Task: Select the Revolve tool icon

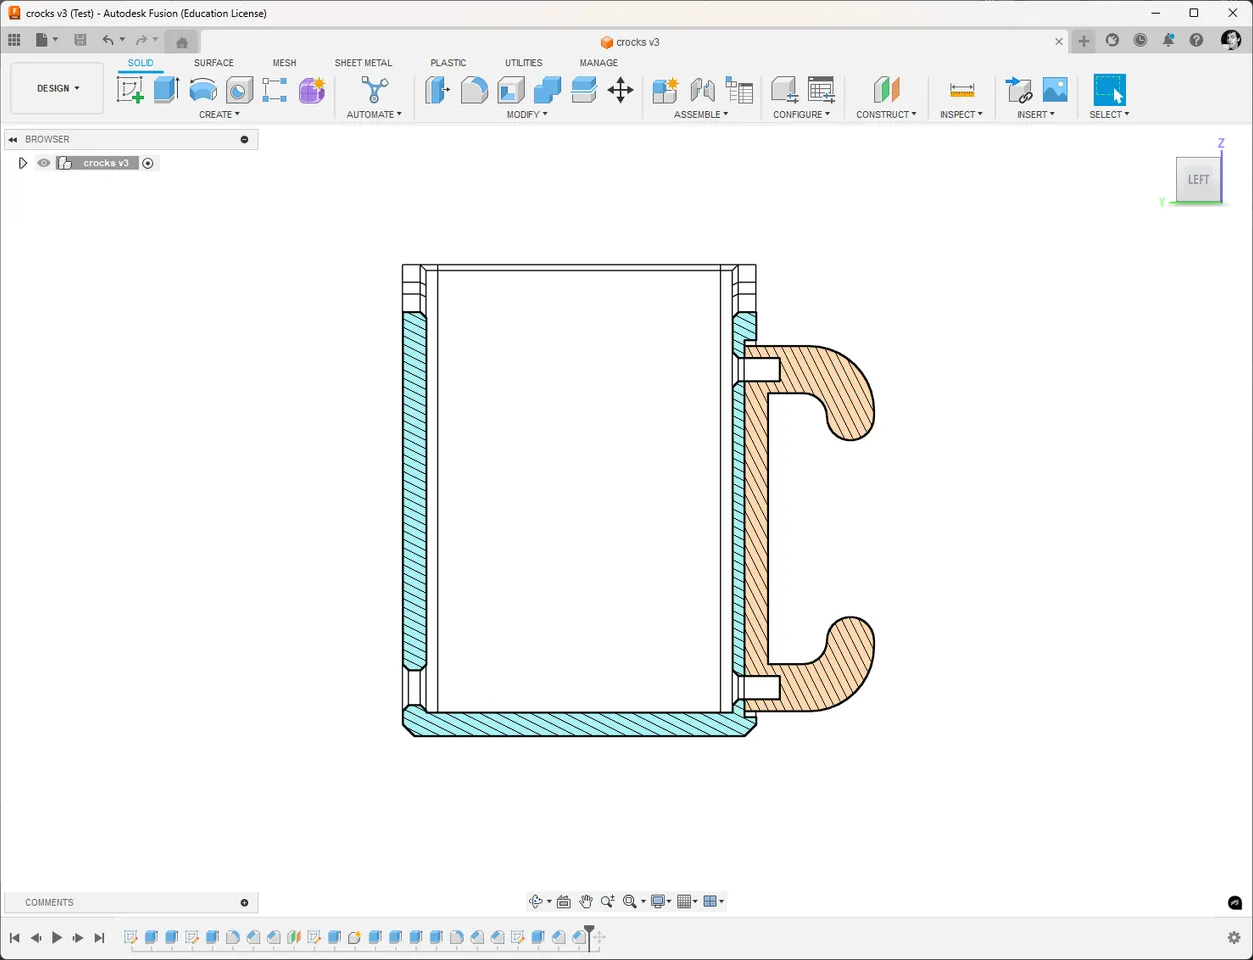Action: click(203, 90)
